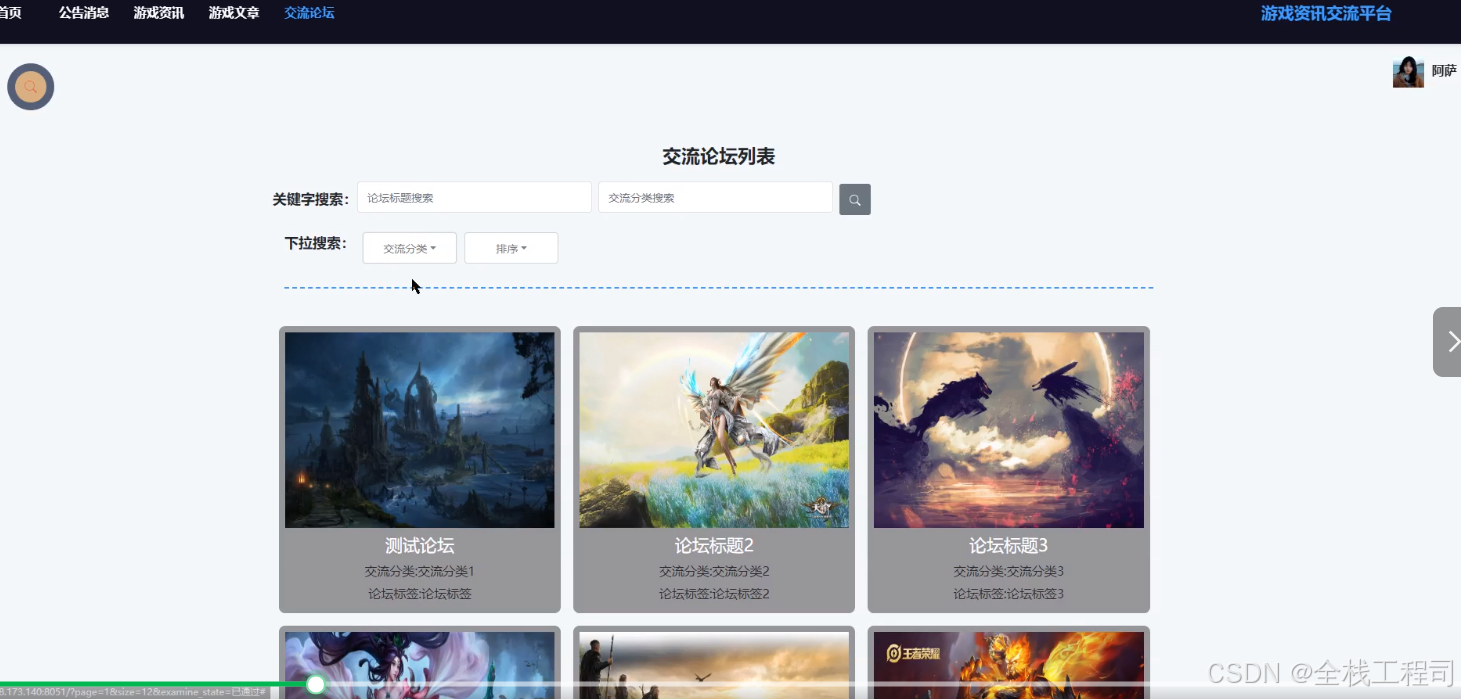1461x699 pixels.
Task: Focus the 交流分类搜索 input field
Action: pos(715,198)
